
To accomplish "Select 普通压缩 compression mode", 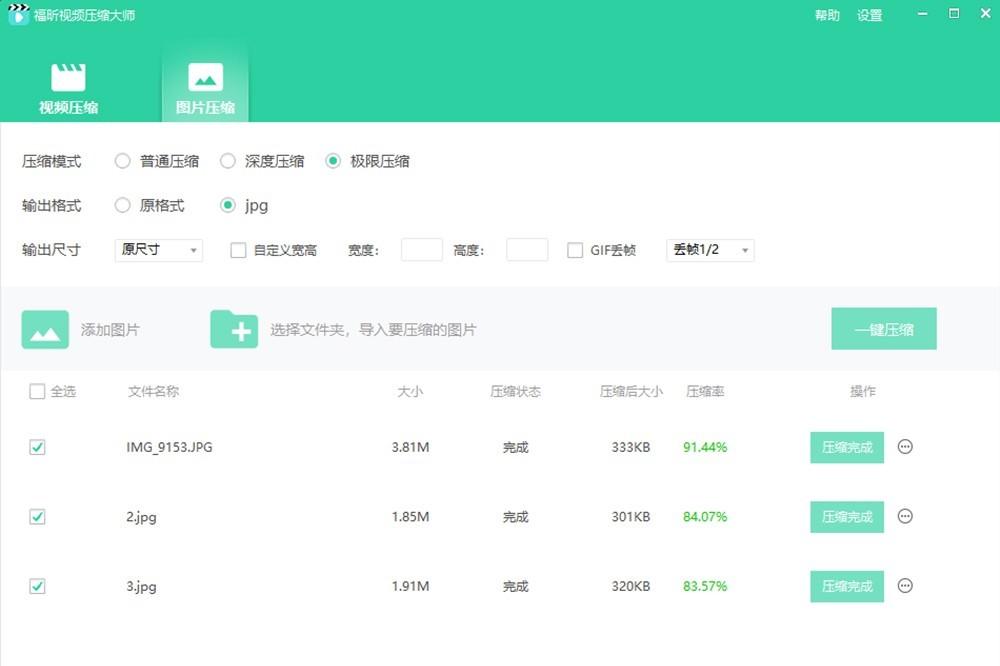I will point(123,161).
